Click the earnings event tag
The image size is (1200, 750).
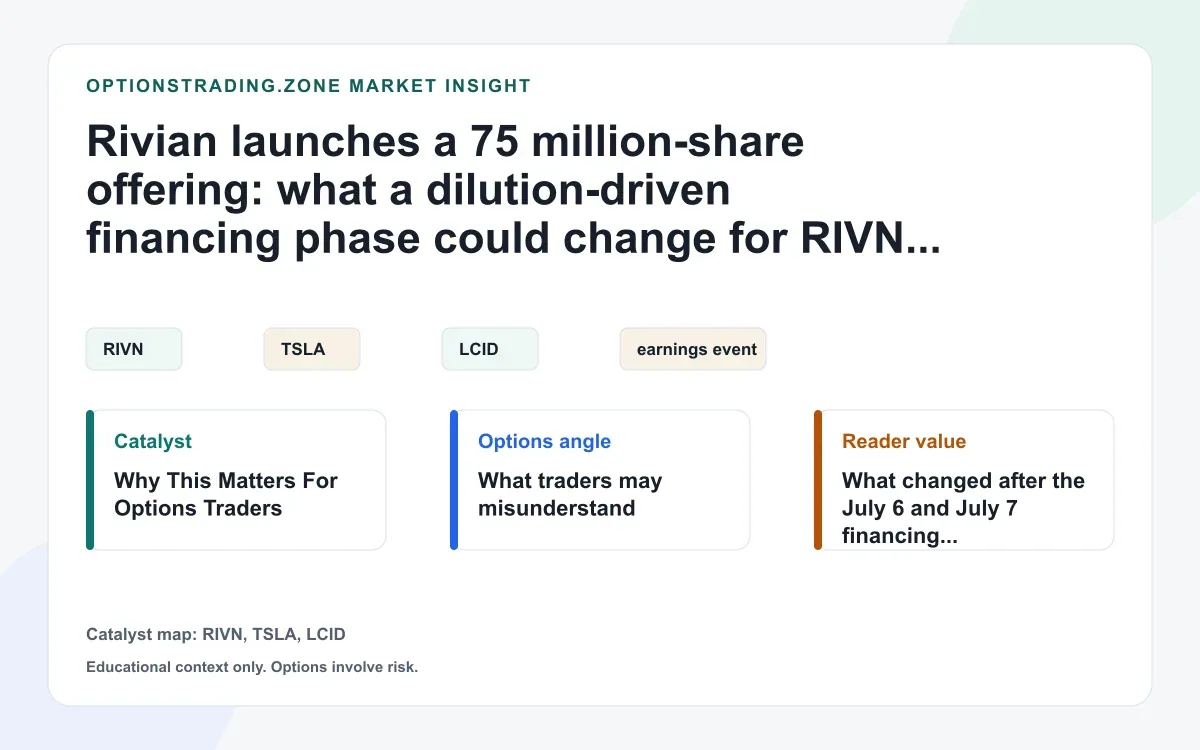[x=693, y=349]
